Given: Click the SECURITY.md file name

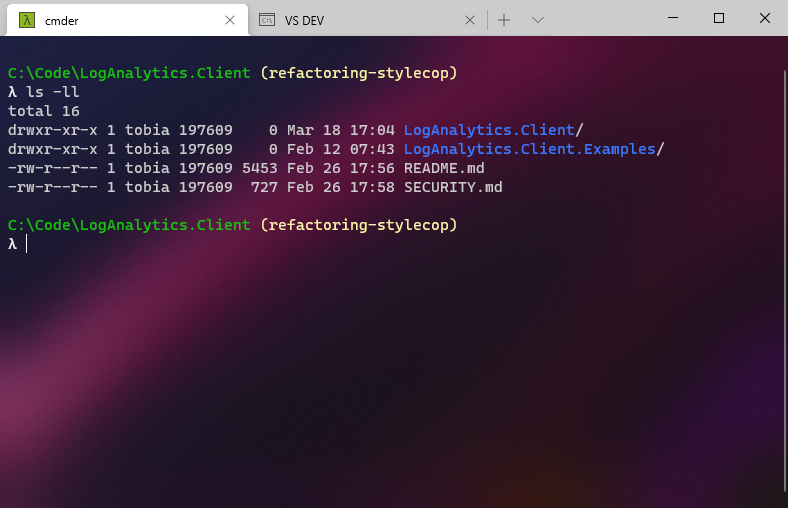Looking at the screenshot, I should pyautogui.click(x=453, y=187).
